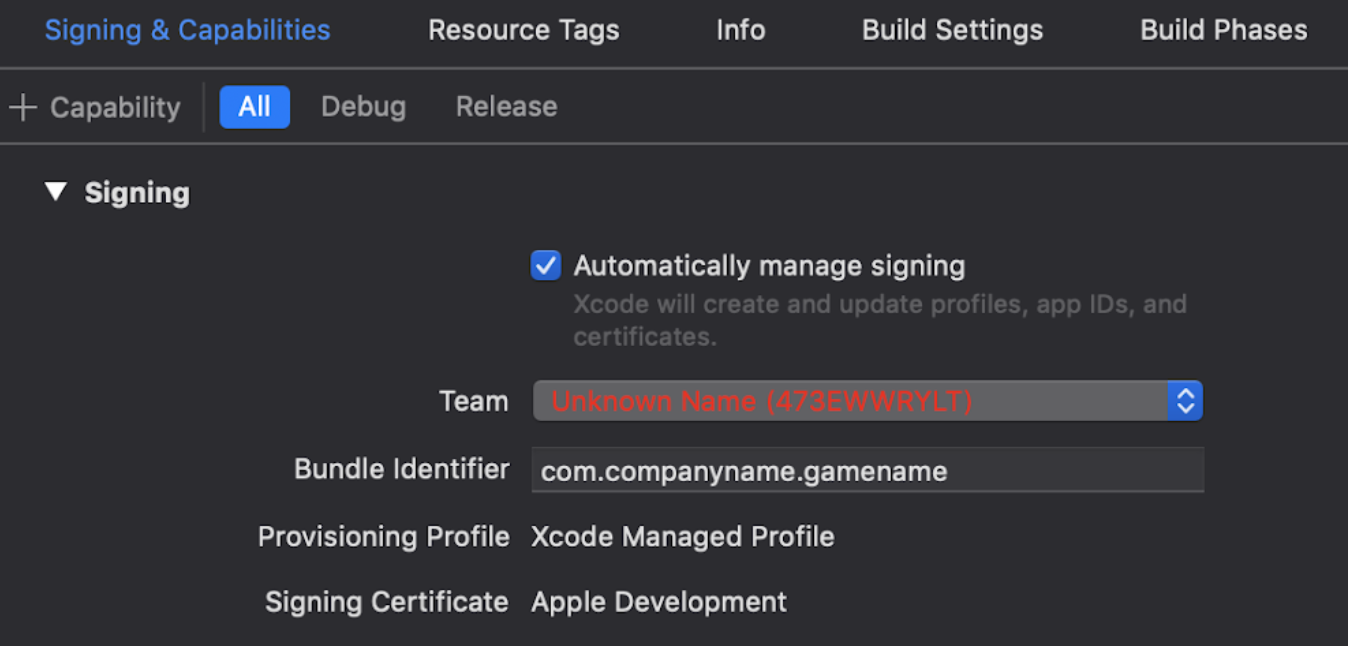Click the plus icon to add Capability

(22, 107)
